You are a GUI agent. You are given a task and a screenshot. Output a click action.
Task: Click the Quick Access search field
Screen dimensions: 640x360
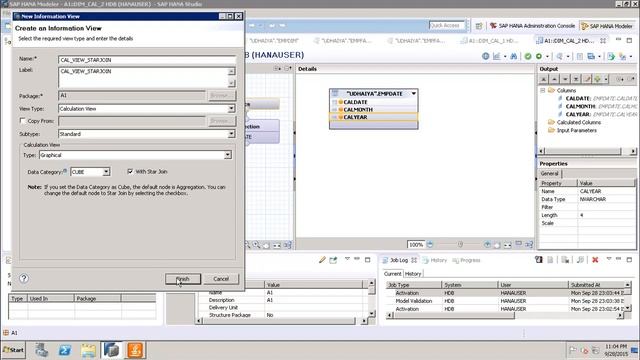coord(447,25)
